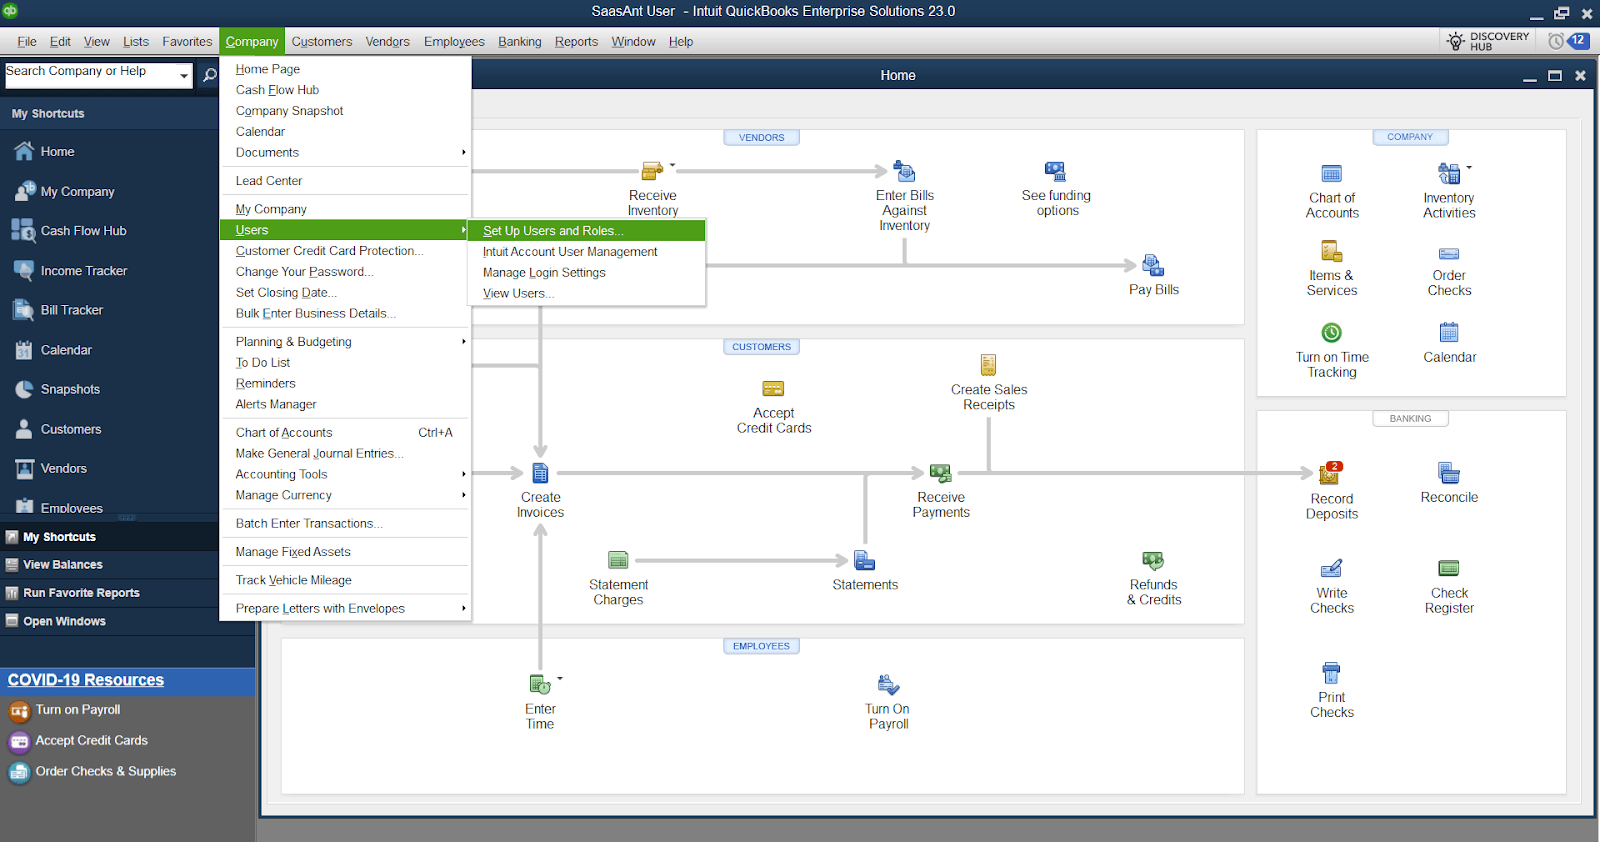Viewport: 1600px width, 842px height.
Task: Expand the Accounting Tools submenu
Action: [463, 474]
